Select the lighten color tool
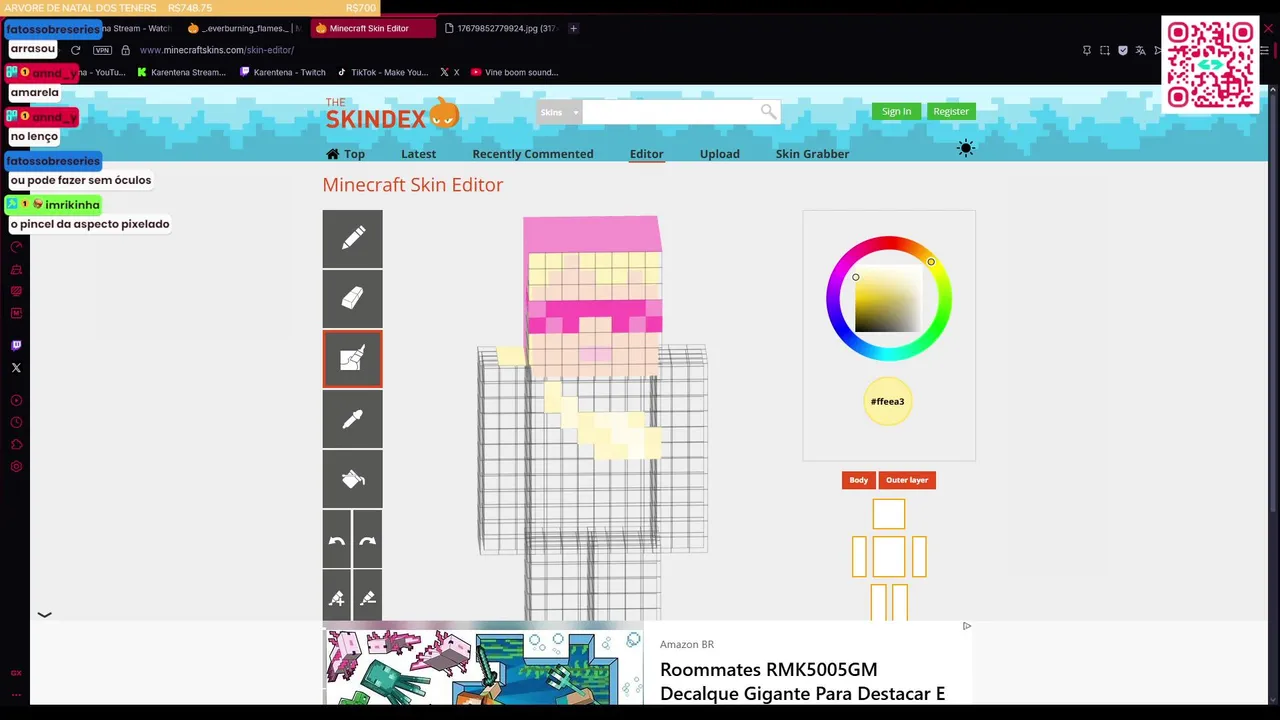Screen dimensions: 1280x720 pos(337,597)
